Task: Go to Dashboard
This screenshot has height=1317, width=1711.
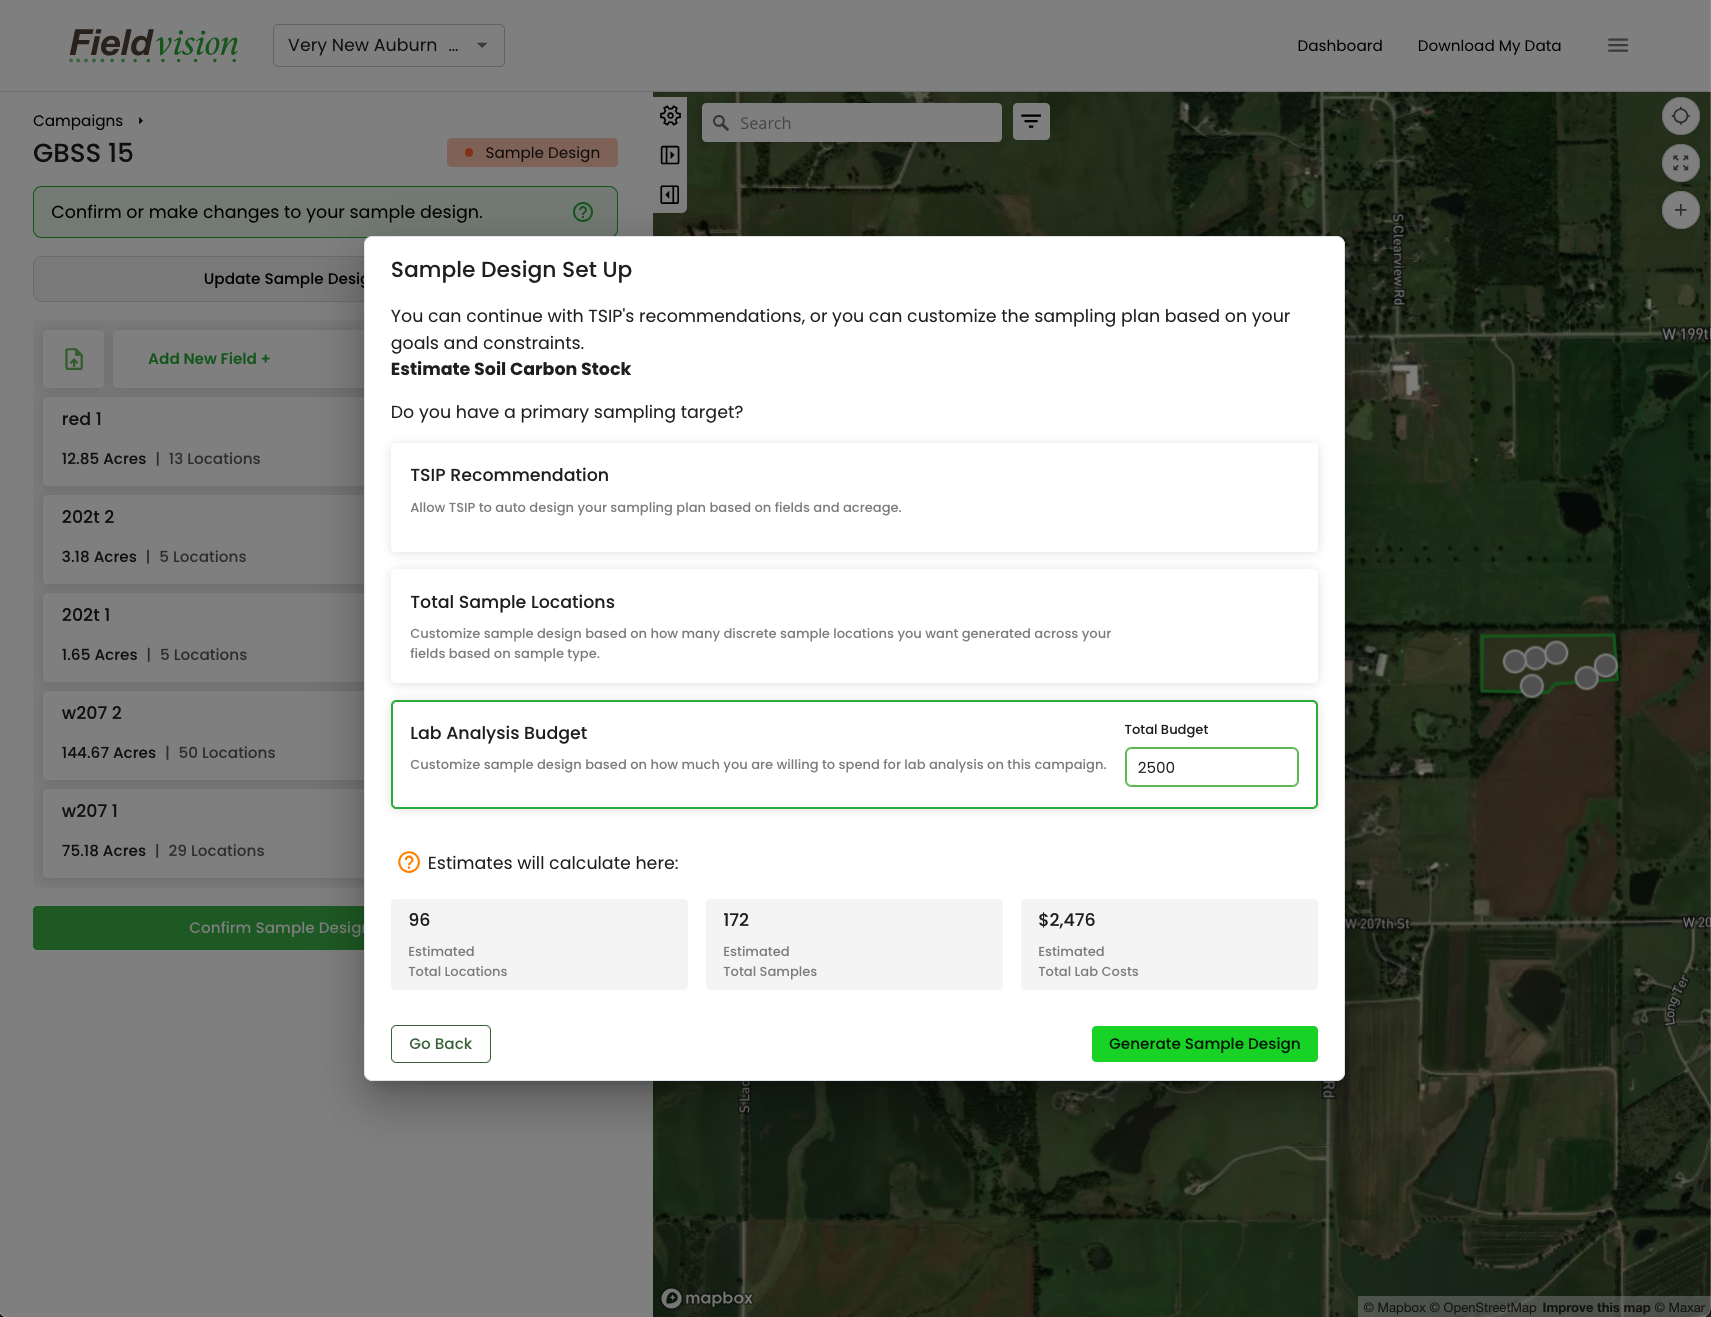Action: [1339, 45]
